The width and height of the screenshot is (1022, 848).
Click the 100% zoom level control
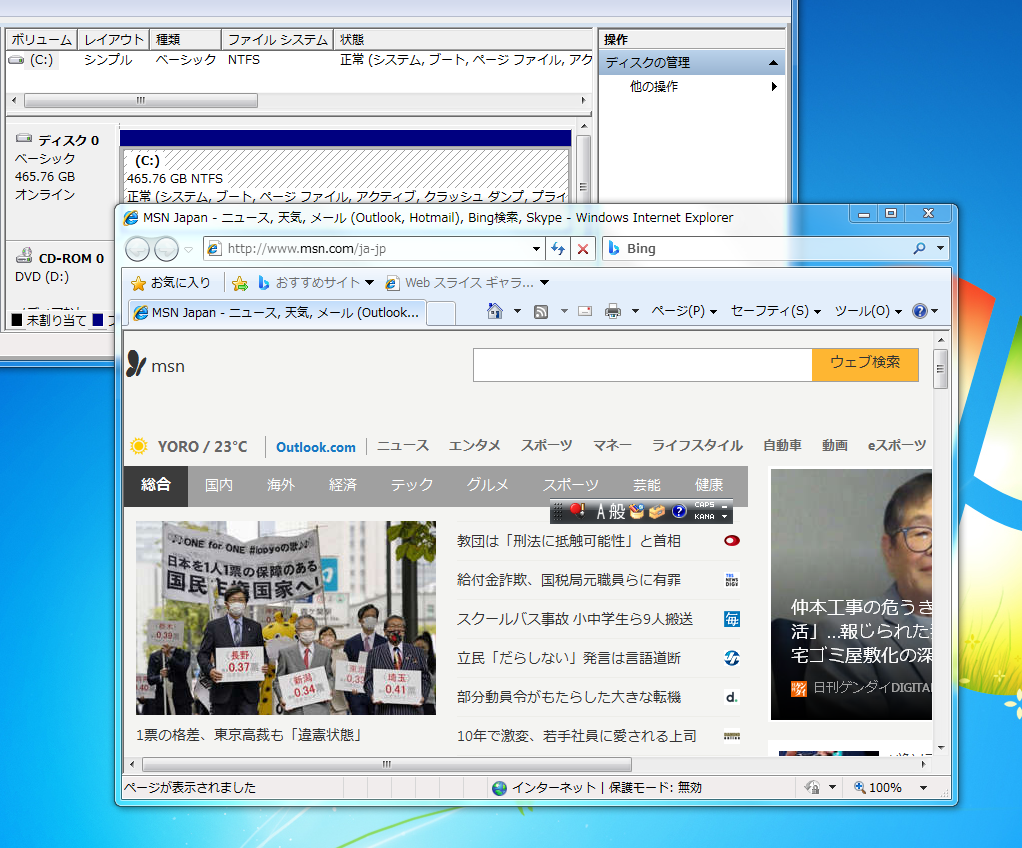pos(887,787)
